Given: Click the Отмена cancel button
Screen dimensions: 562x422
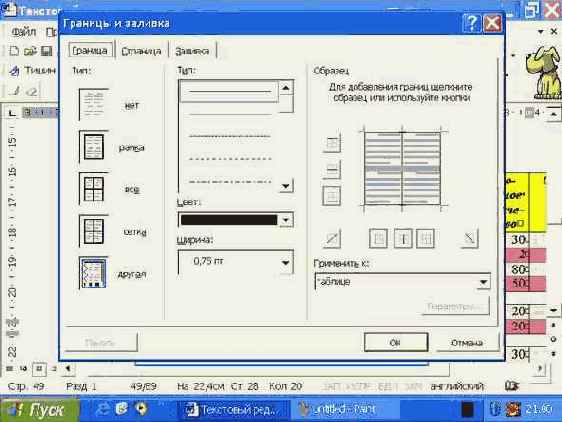Looking at the screenshot, I should click(467, 343).
